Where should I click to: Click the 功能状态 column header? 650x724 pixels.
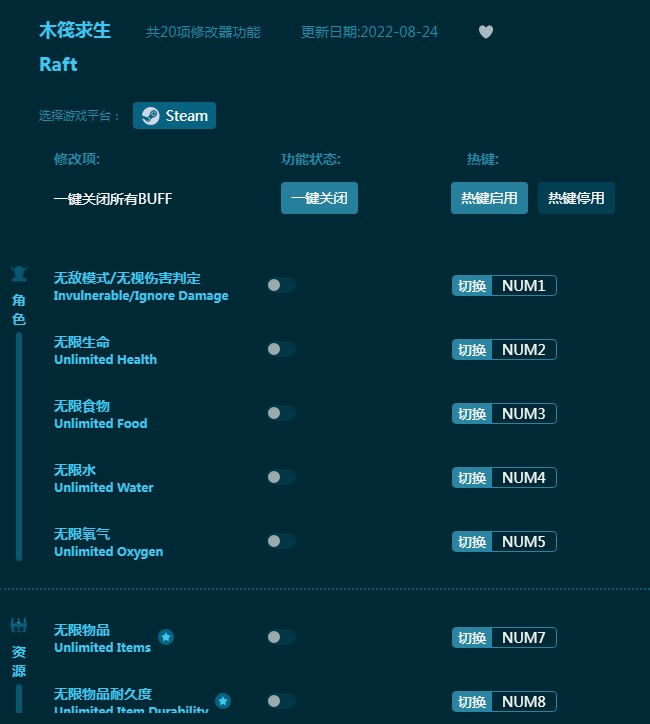[x=311, y=159]
